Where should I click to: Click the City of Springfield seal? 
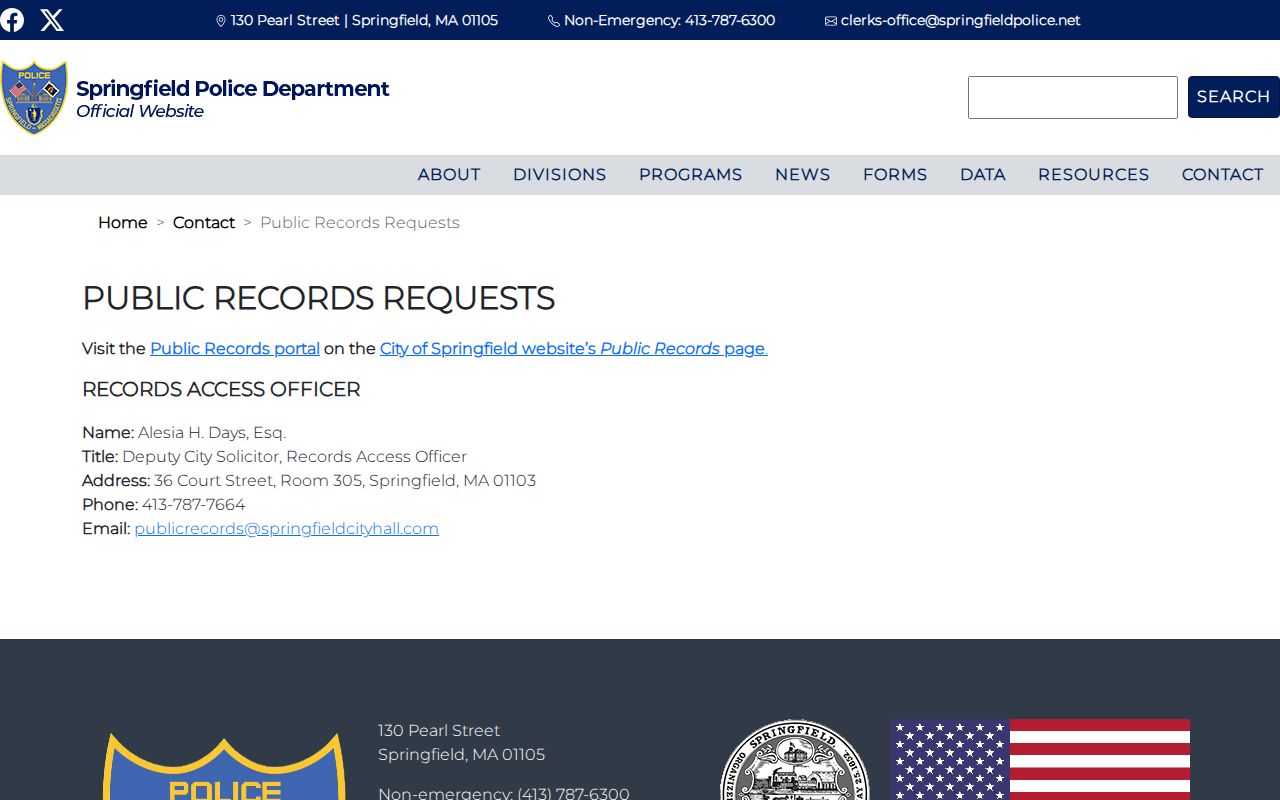click(795, 760)
